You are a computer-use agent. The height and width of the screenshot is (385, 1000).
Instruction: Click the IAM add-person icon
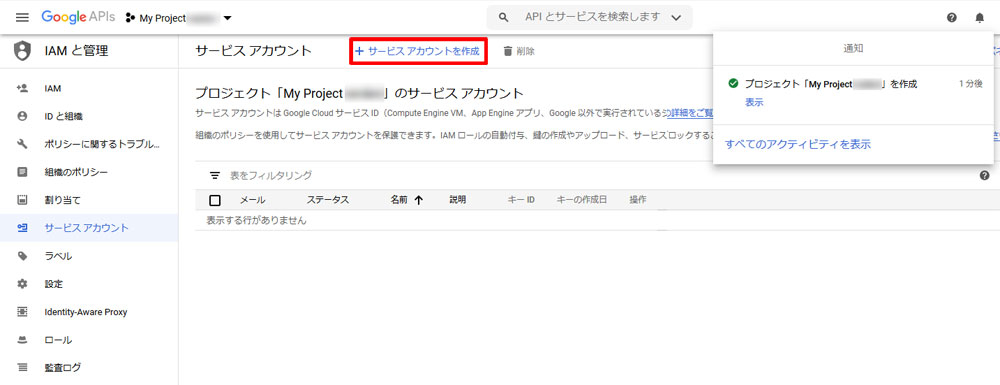(x=22, y=88)
